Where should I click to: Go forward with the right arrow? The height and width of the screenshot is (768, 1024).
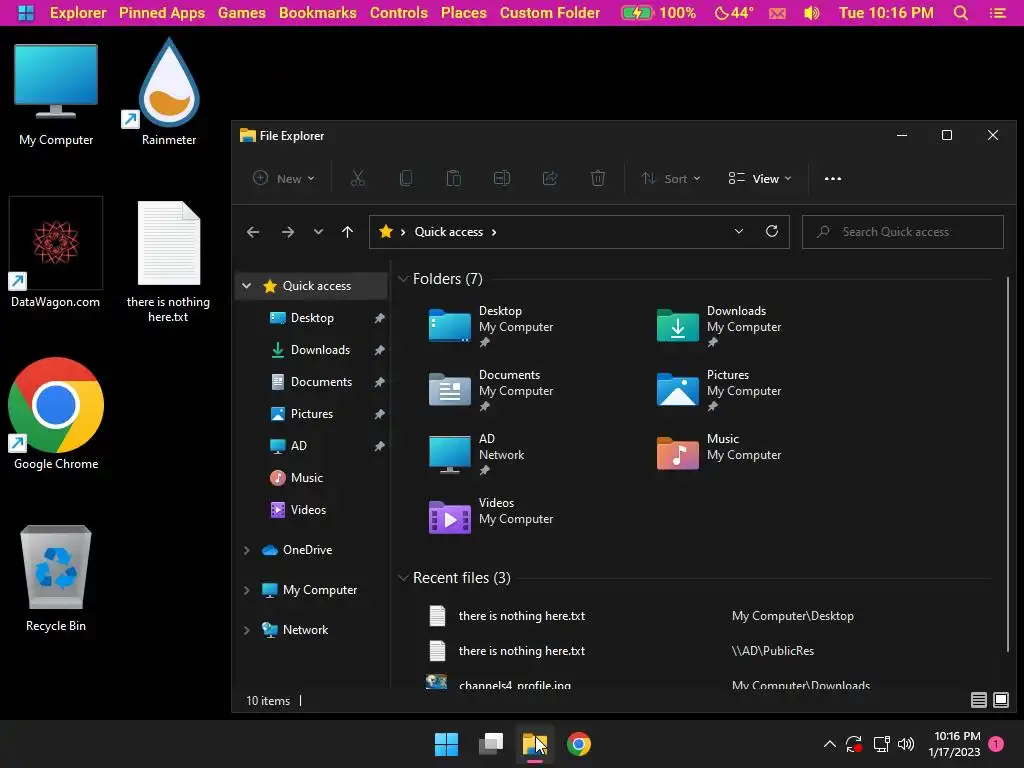(287, 232)
